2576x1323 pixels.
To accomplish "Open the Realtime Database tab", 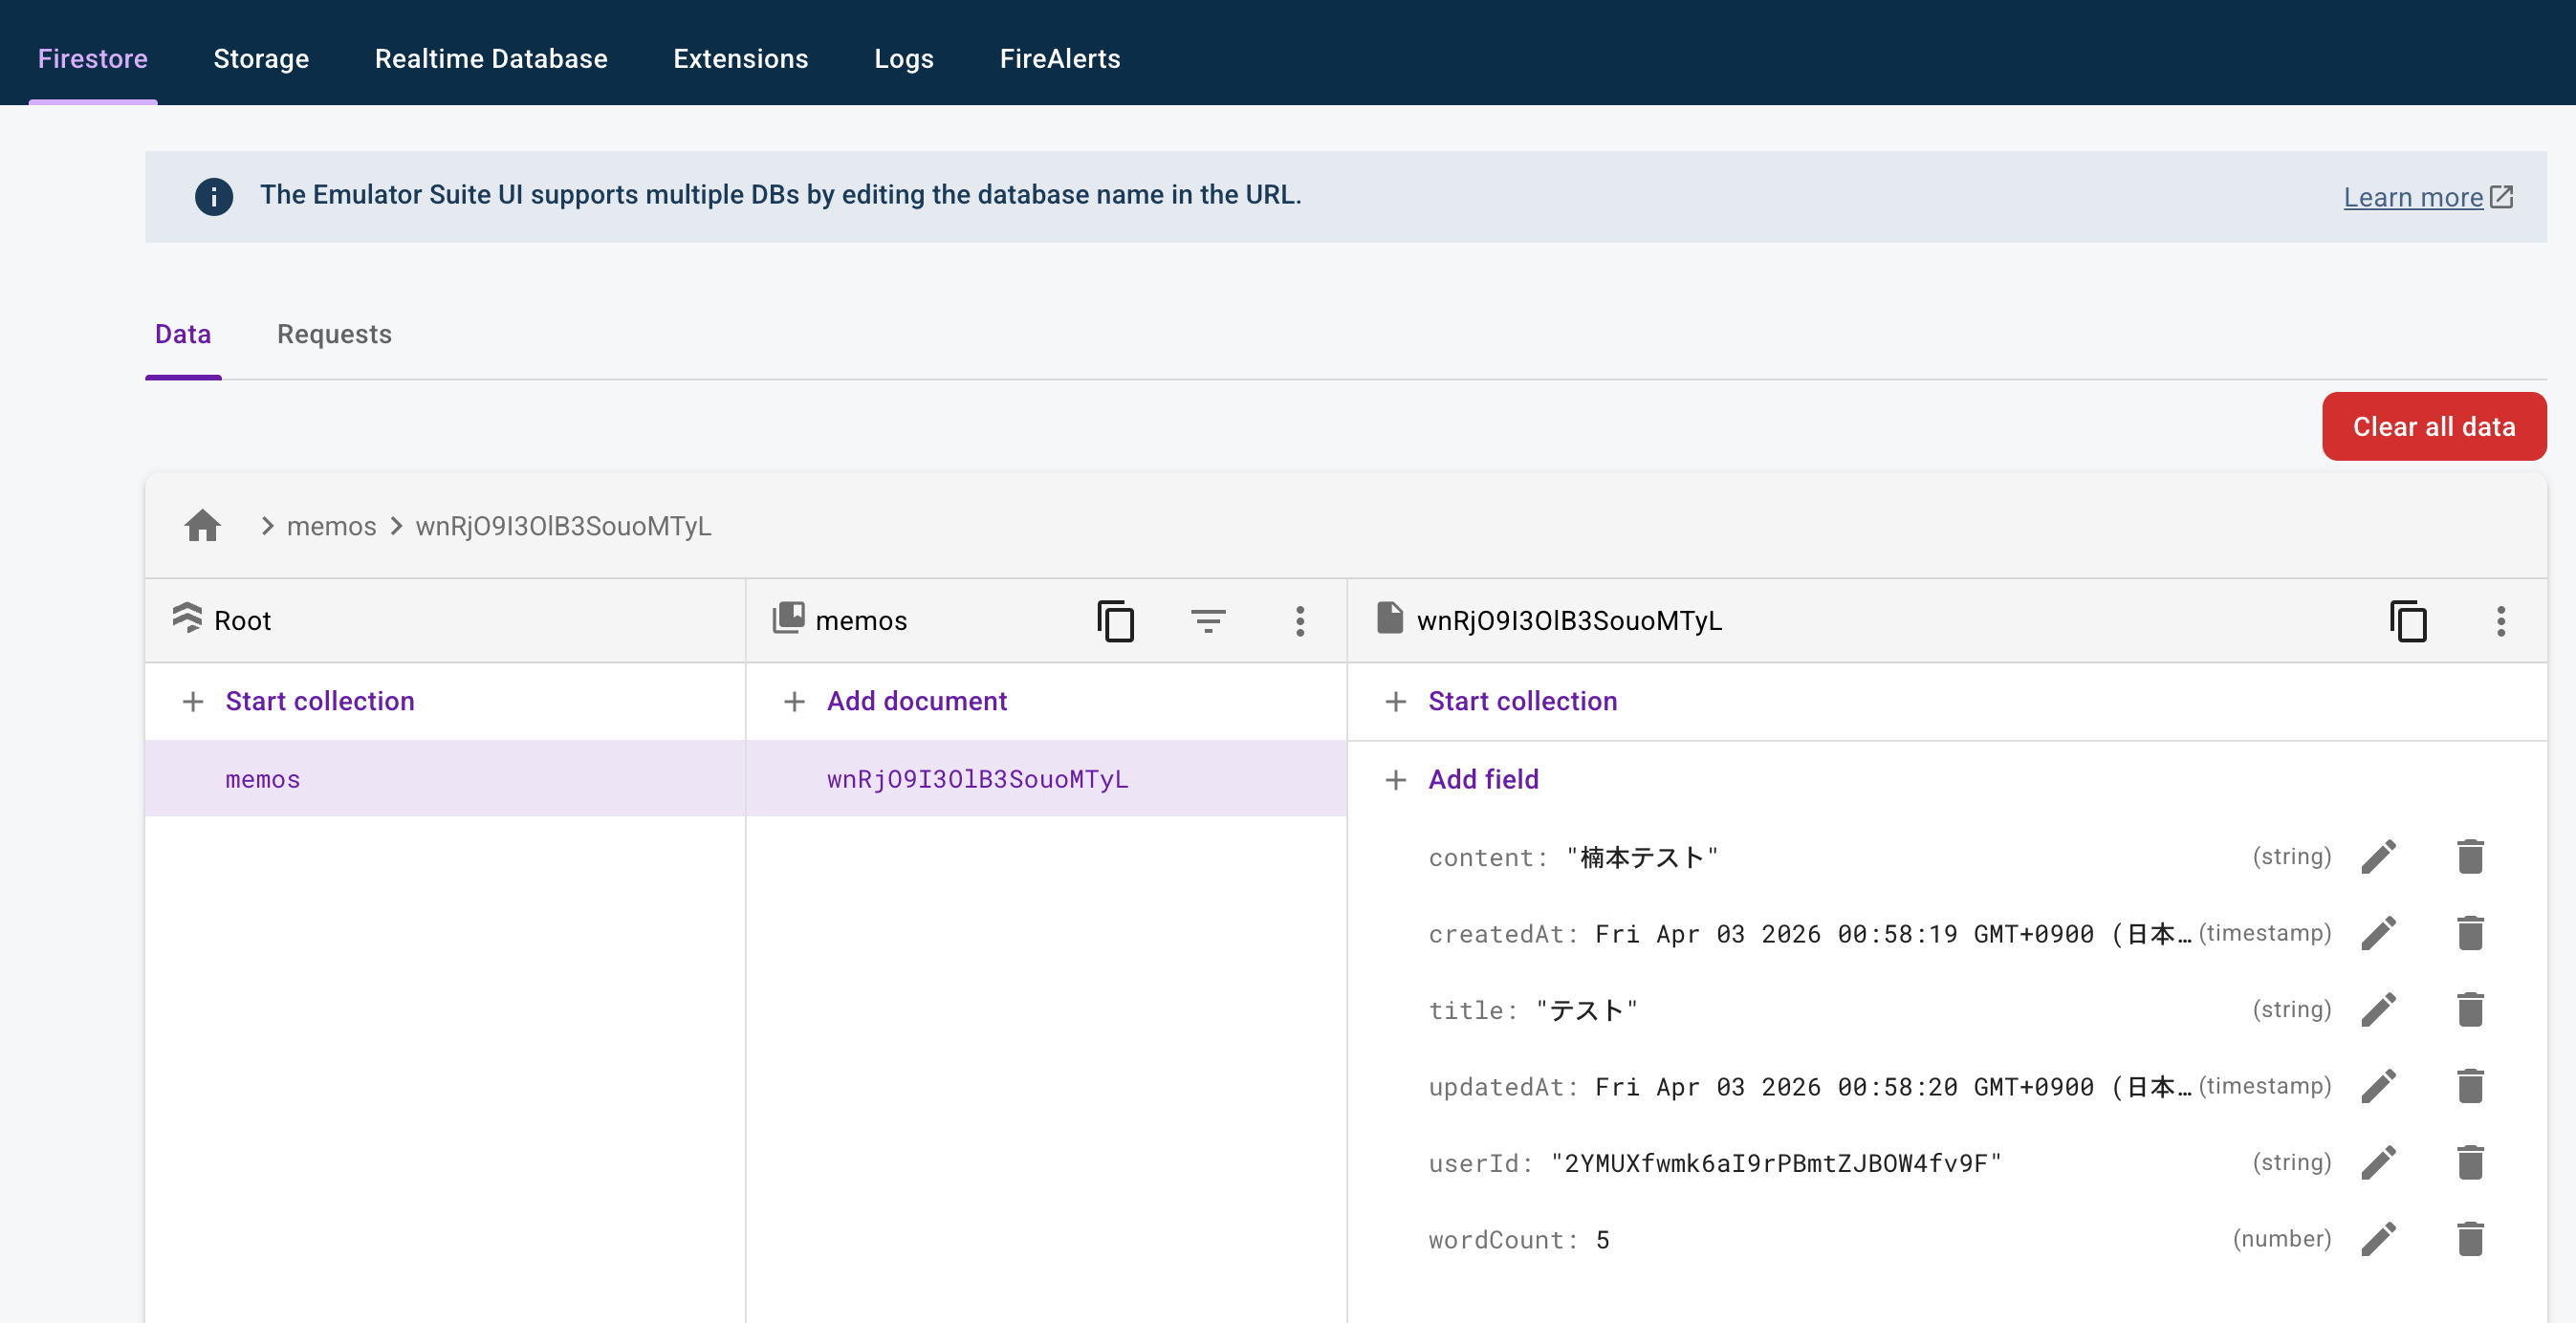I will (x=491, y=58).
